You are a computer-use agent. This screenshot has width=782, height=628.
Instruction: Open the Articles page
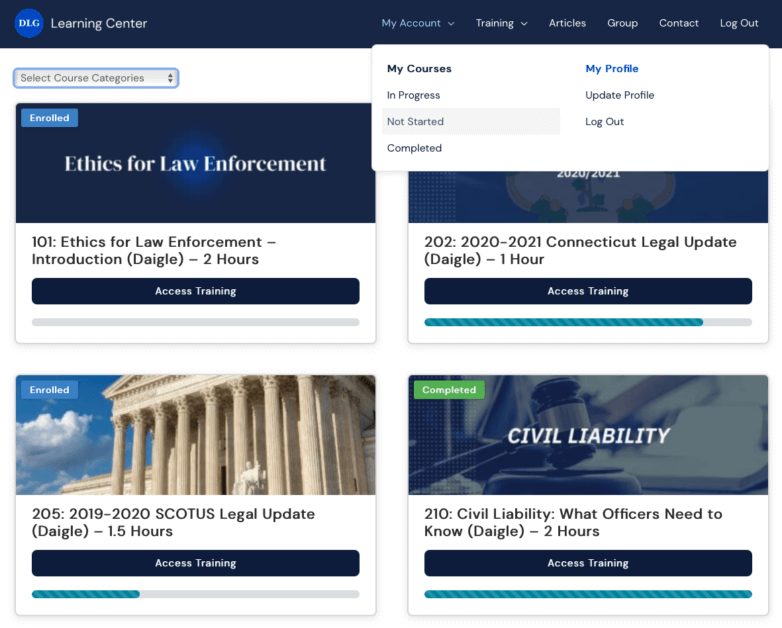(567, 23)
